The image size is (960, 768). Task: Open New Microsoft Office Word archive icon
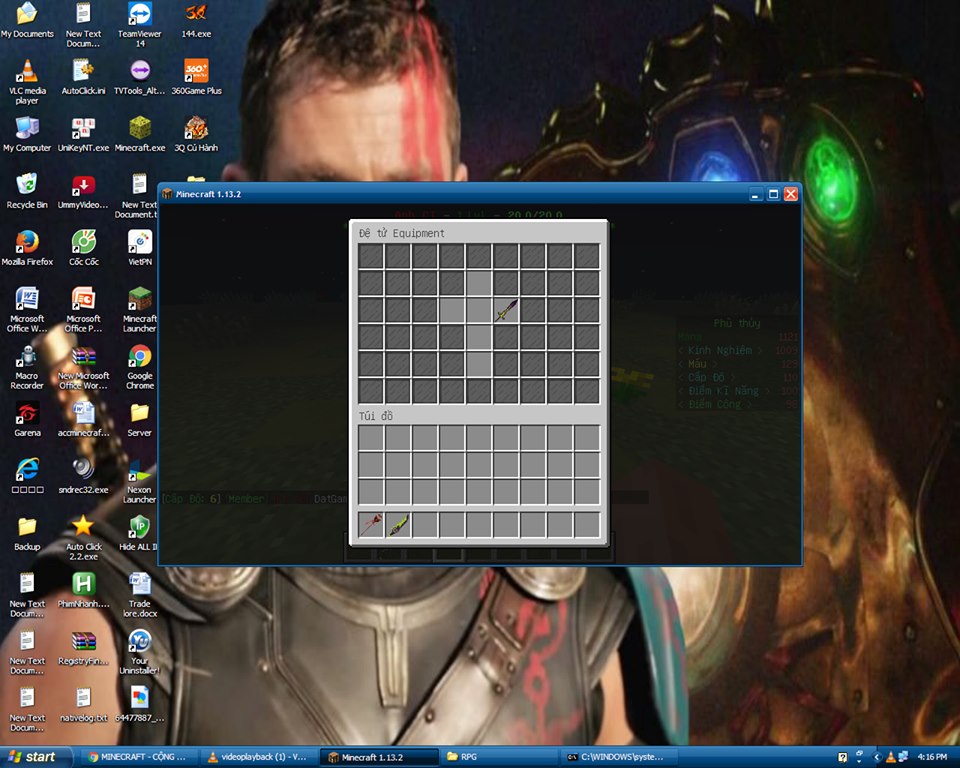tap(83, 366)
